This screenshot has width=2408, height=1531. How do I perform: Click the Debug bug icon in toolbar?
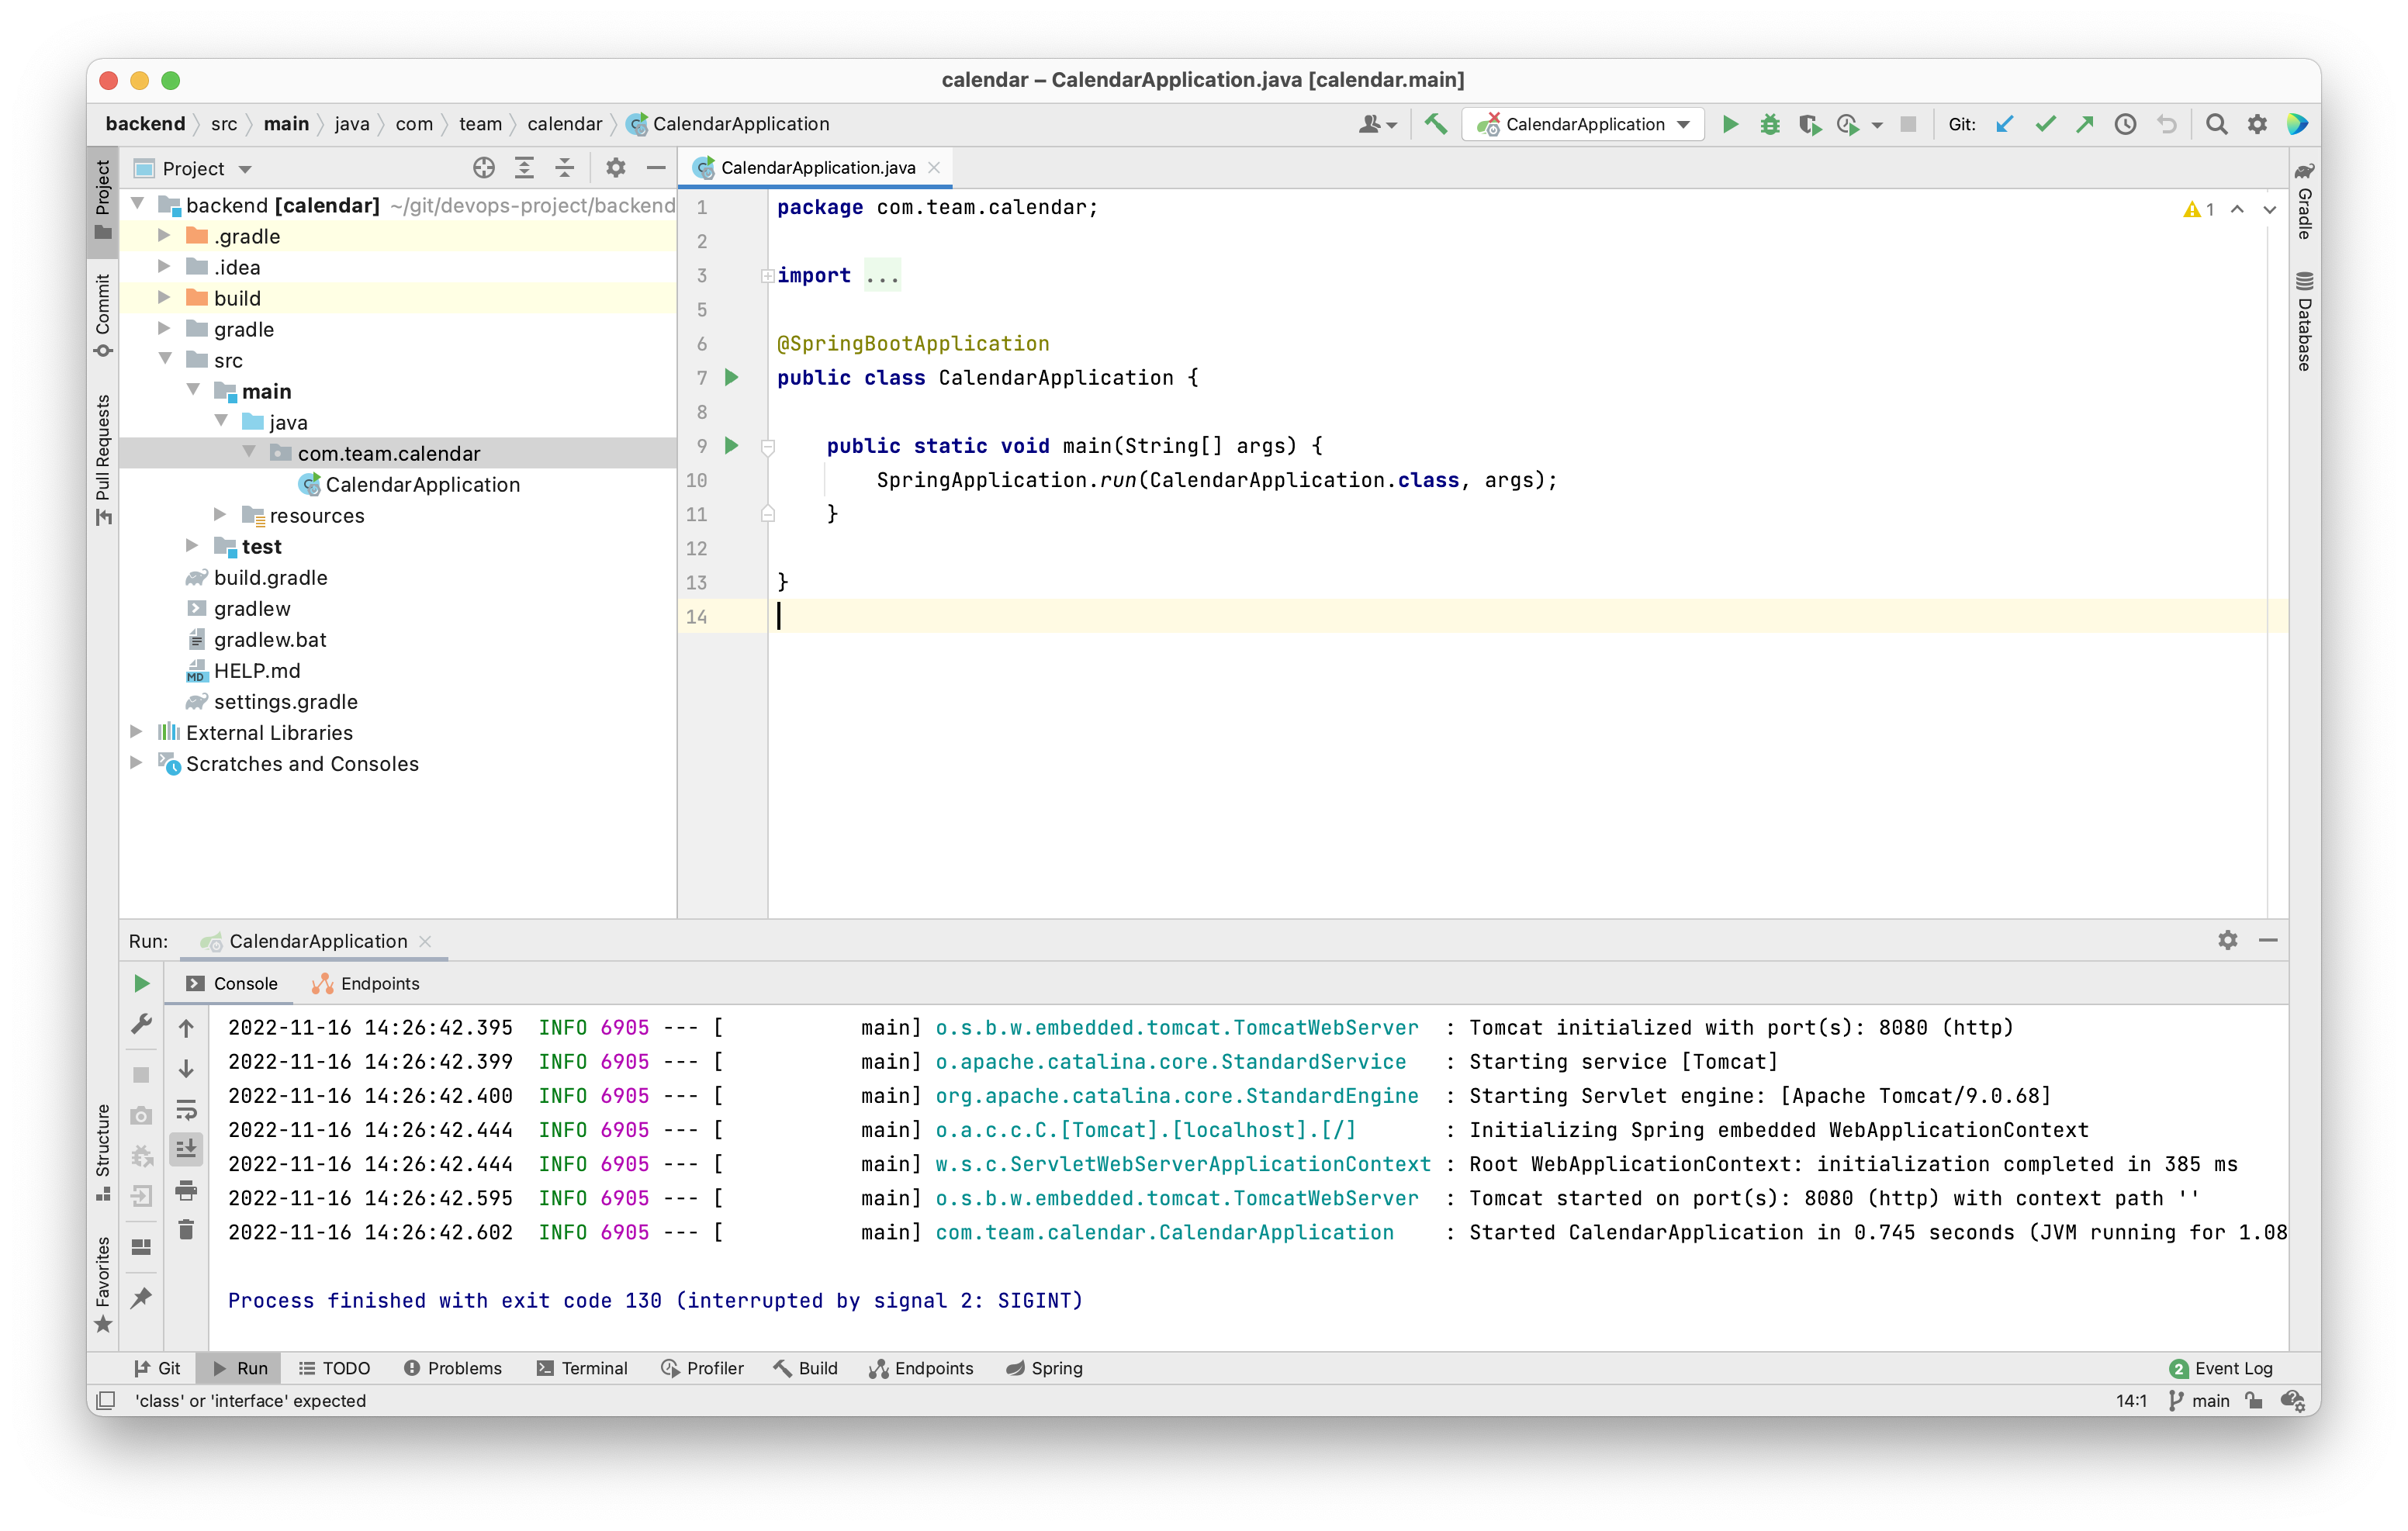pyautogui.click(x=1770, y=124)
